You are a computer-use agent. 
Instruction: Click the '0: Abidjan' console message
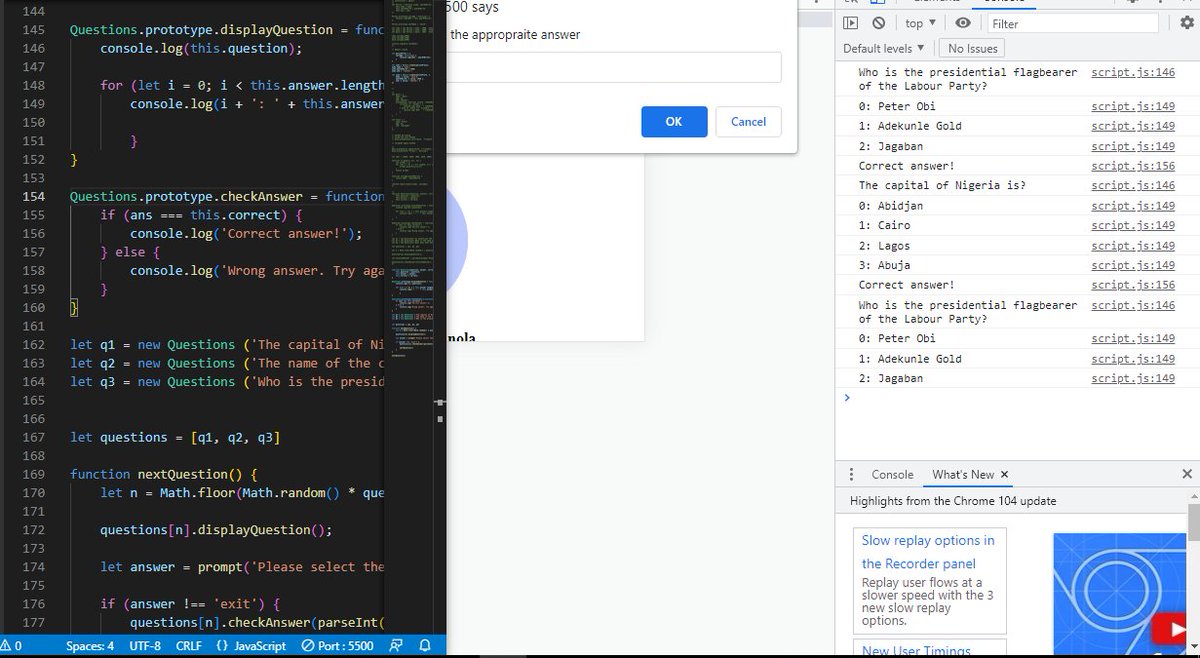pyautogui.click(x=890, y=205)
